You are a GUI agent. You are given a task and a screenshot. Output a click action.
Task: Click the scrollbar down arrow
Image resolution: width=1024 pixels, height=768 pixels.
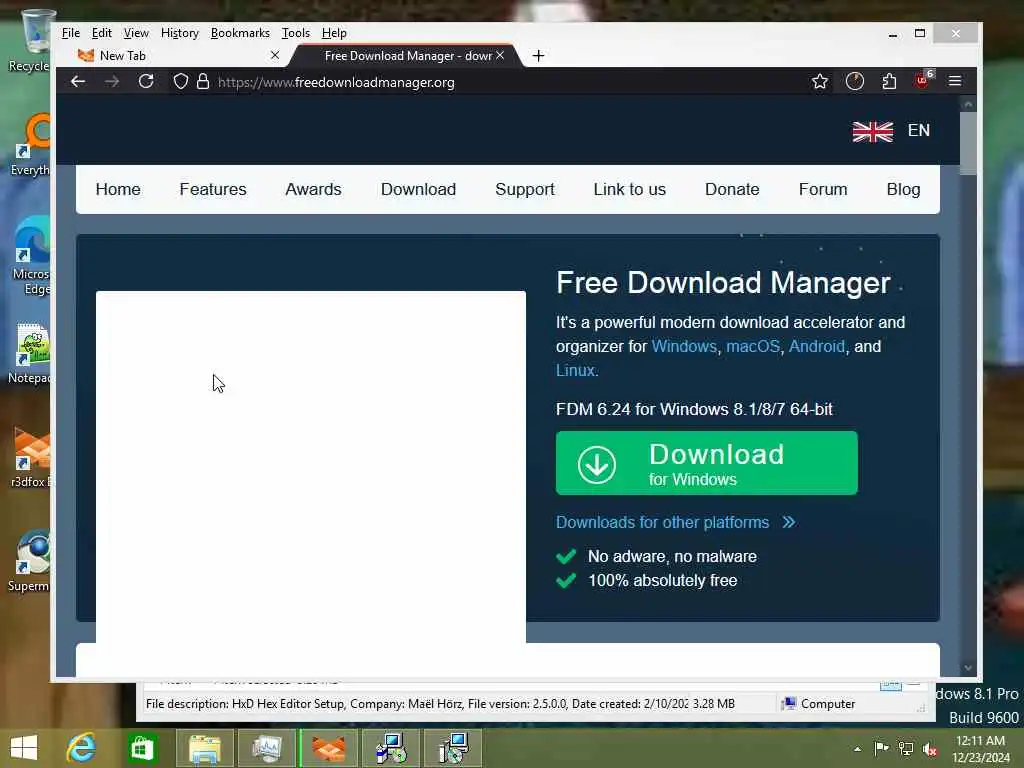(968, 668)
